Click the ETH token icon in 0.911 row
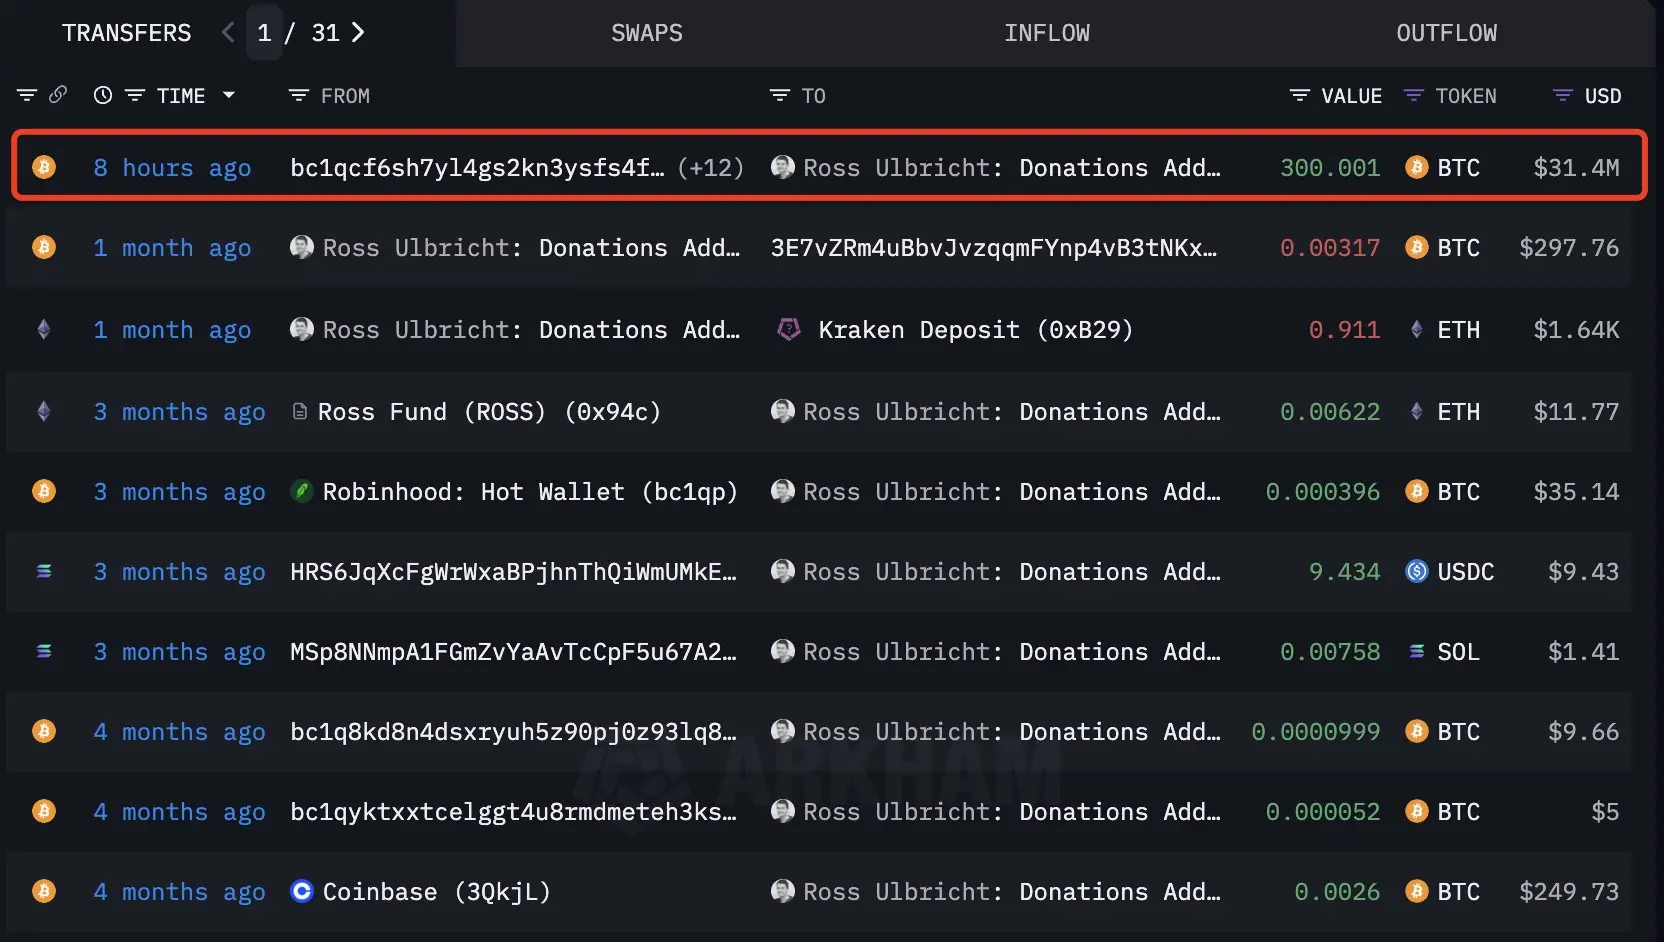This screenshot has width=1664, height=942. 1416,329
